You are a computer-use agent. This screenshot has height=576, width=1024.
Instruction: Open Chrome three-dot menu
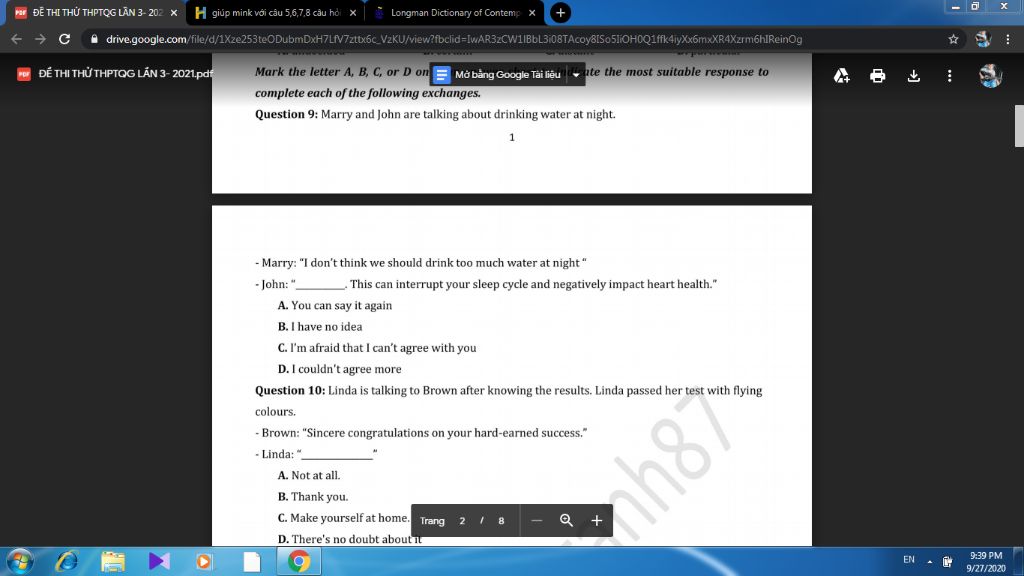(x=1008, y=39)
